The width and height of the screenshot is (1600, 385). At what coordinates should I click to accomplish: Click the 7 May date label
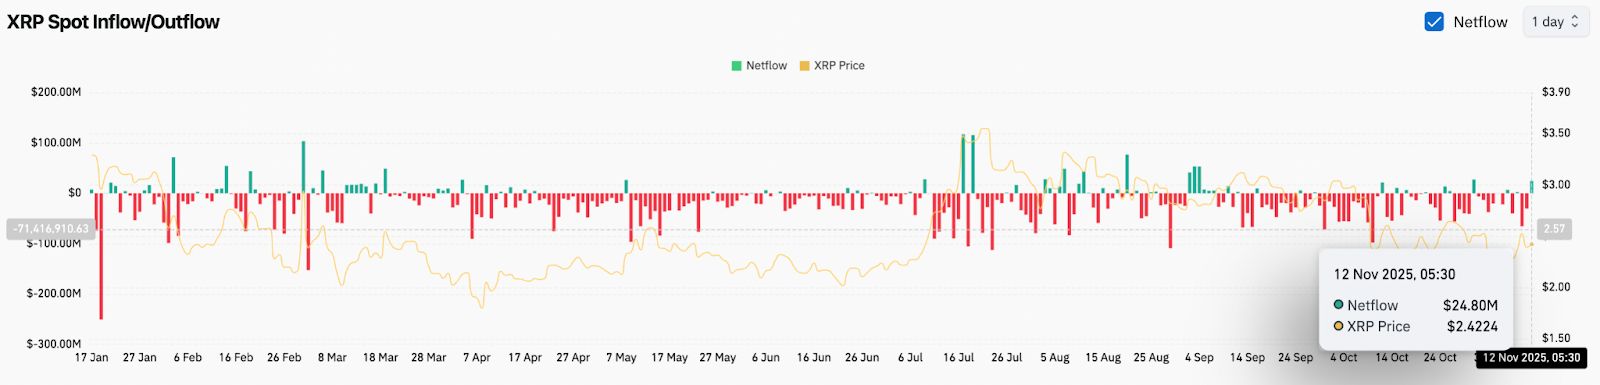621,357
